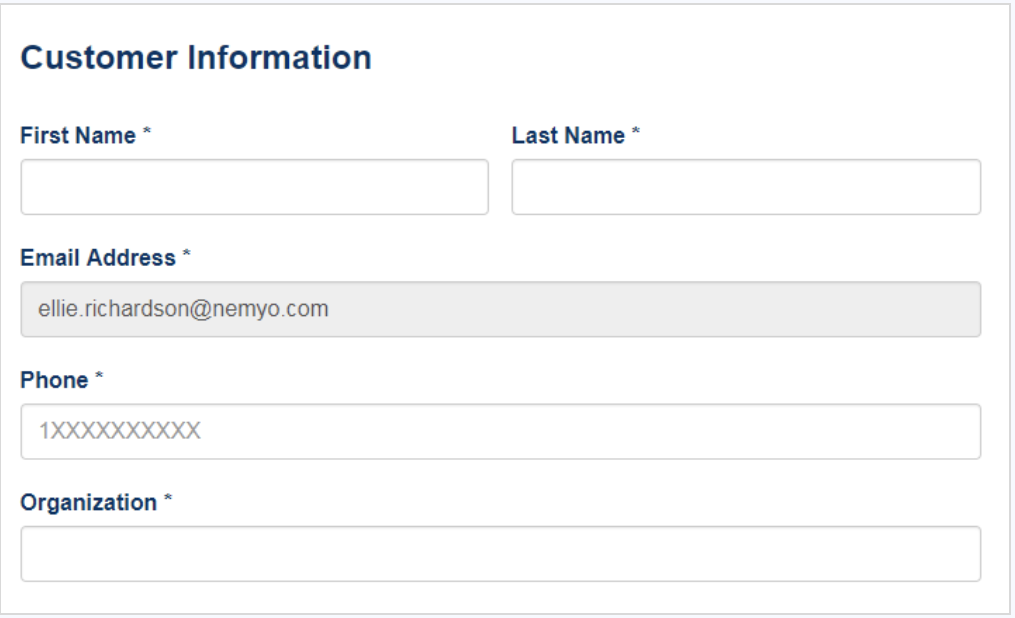The height and width of the screenshot is (618, 1015).
Task: Click the Customer Information heading
Action: click(x=196, y=57)
